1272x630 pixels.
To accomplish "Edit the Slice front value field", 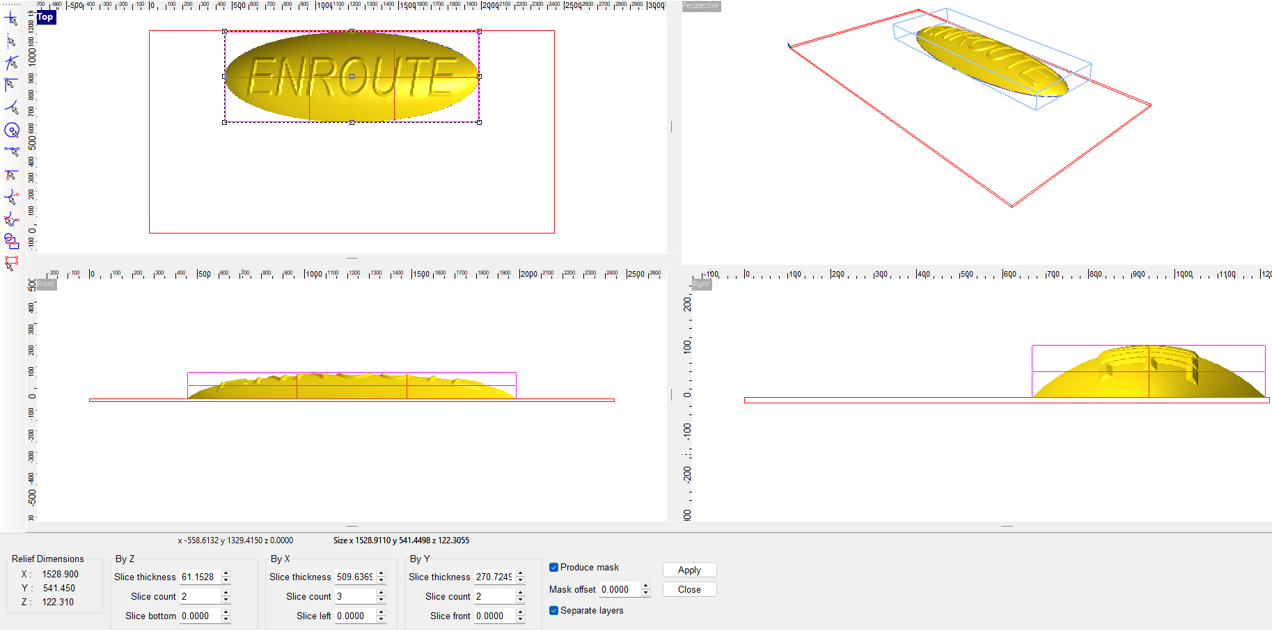I will 494,616.
